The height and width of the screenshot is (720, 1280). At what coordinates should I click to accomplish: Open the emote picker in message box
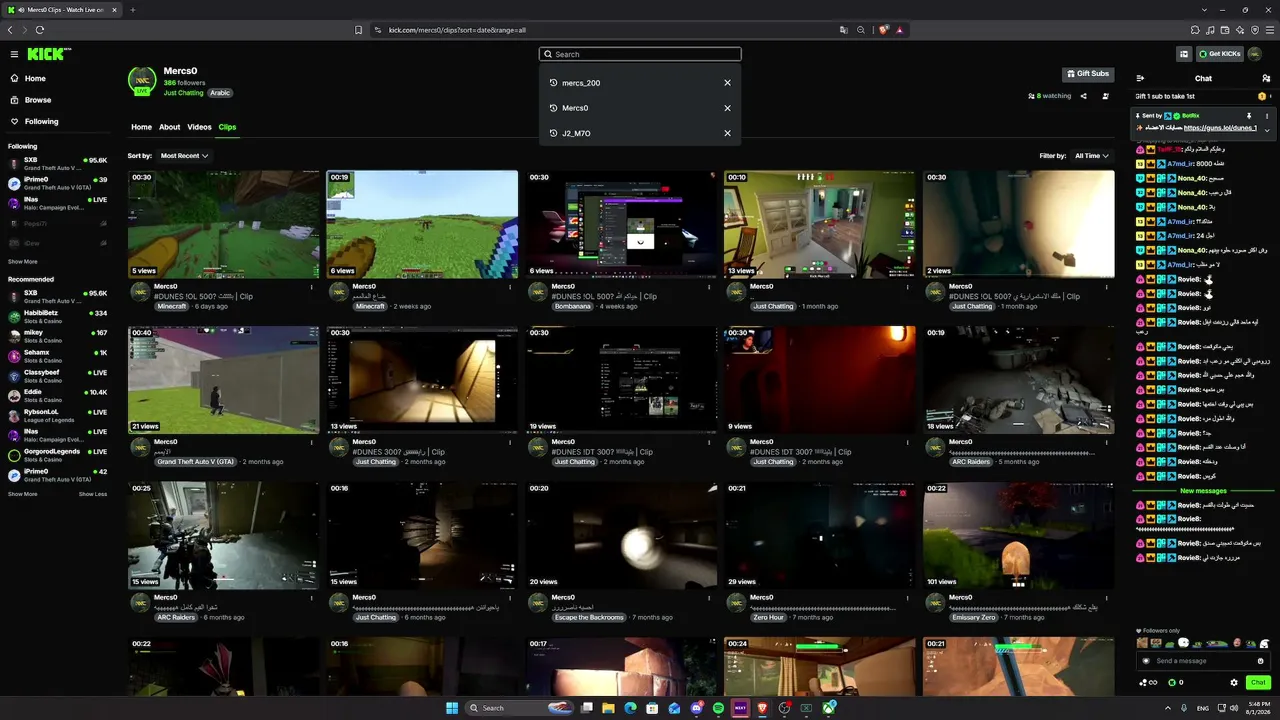pyautogui.click(x=1260, y=661)
